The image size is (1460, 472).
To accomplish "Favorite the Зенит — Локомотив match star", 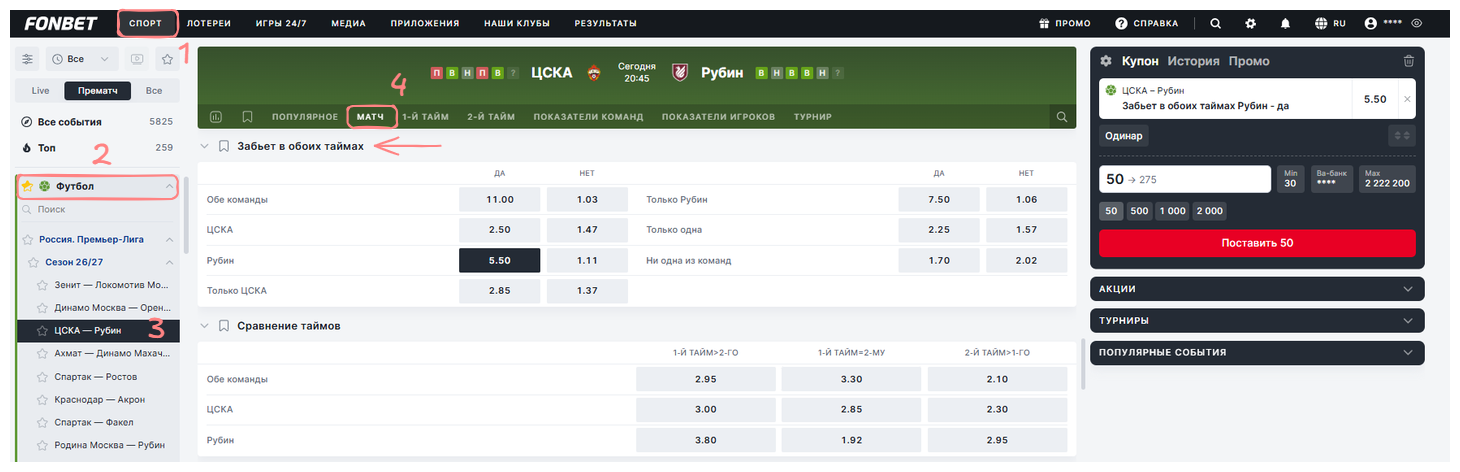I will [x=42, y=285].
